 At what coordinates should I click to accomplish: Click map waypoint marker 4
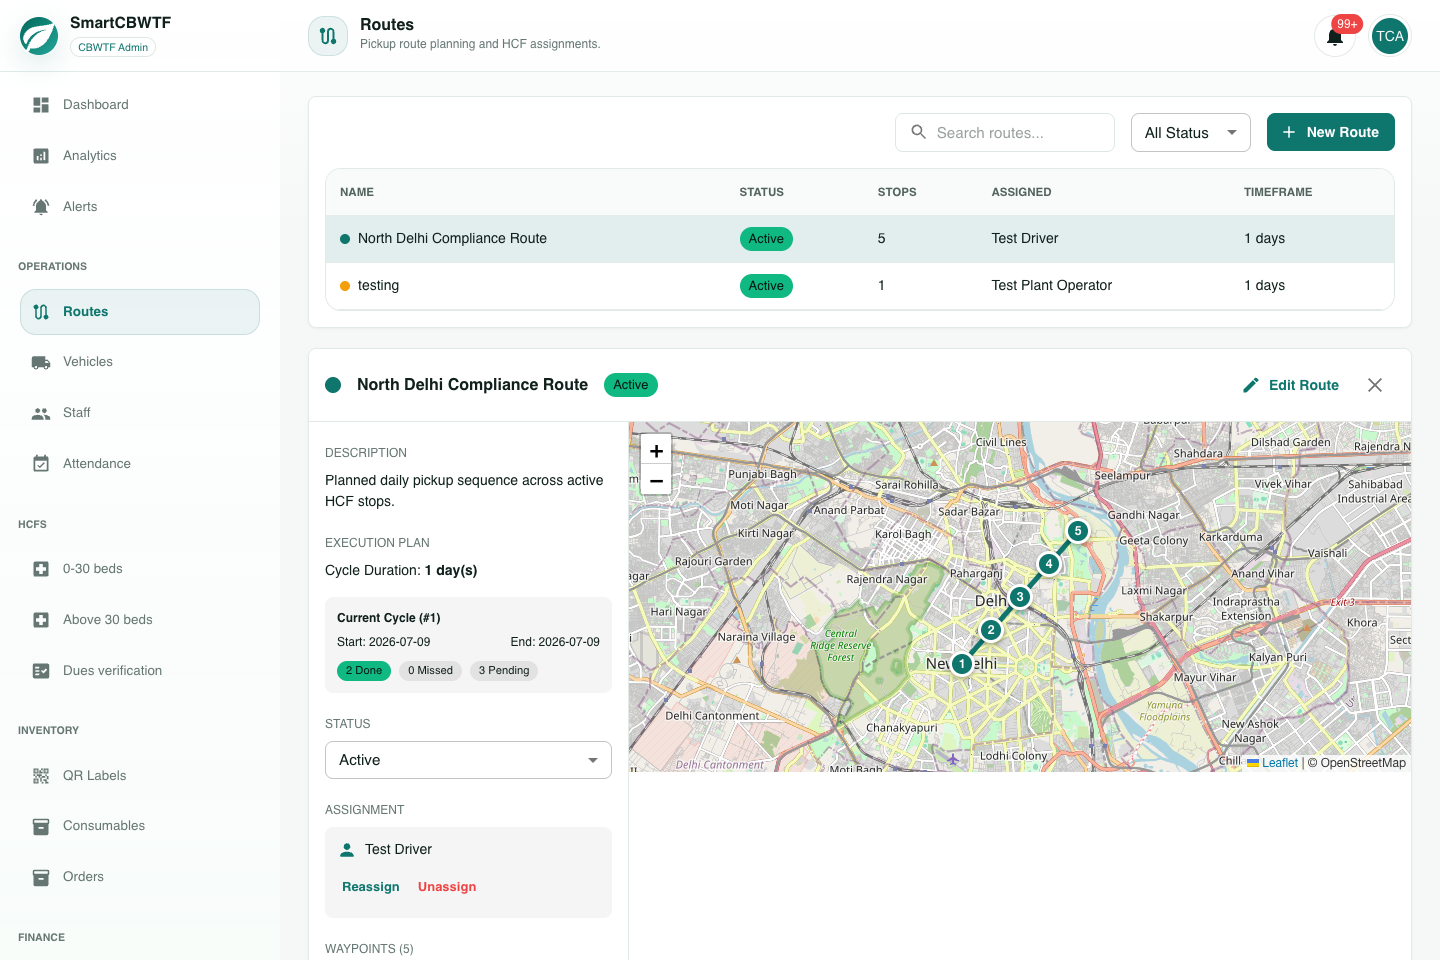(1049, 564)
